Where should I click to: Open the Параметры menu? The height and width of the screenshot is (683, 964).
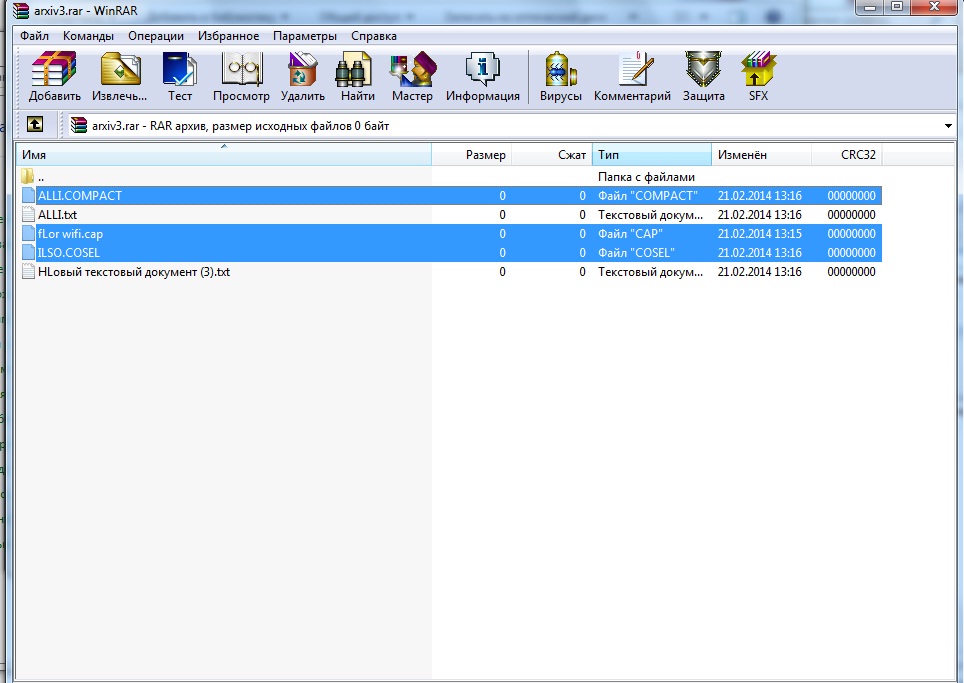pyautogui.click(x=305, y=36)
